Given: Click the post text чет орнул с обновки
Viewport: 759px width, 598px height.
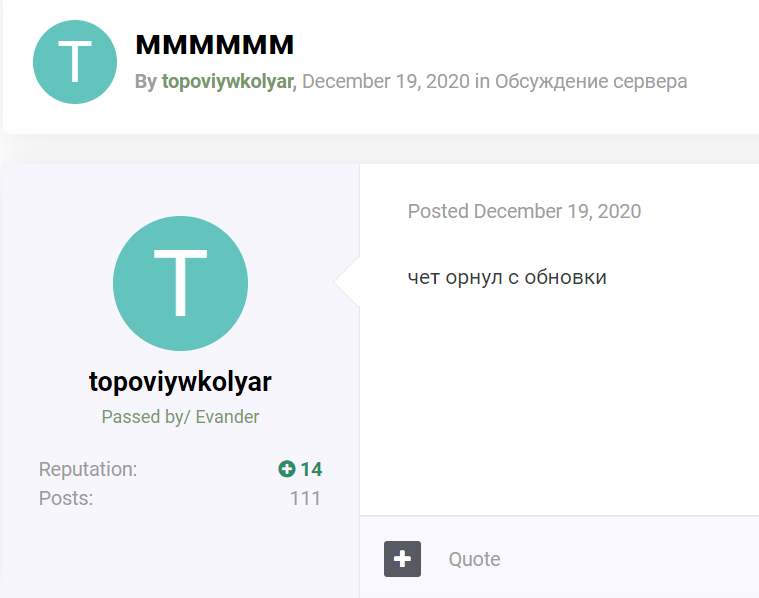Looking at the screenshot, I should (507, 277).
